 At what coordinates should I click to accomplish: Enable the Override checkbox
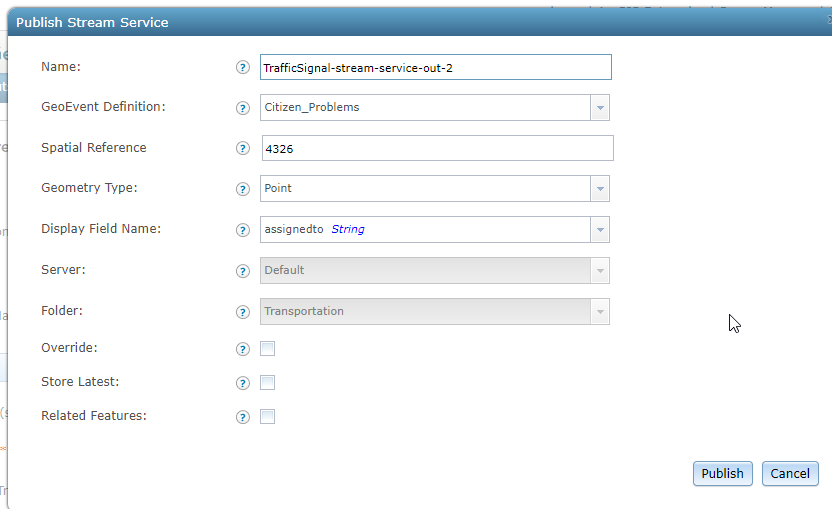coord(267,349)
